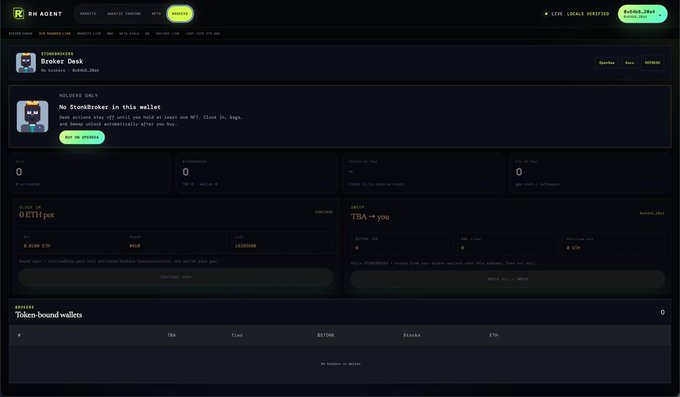Click the 'TBA → you' heading
This screenshot has width=680, height=397.
[x=370, y=217]
